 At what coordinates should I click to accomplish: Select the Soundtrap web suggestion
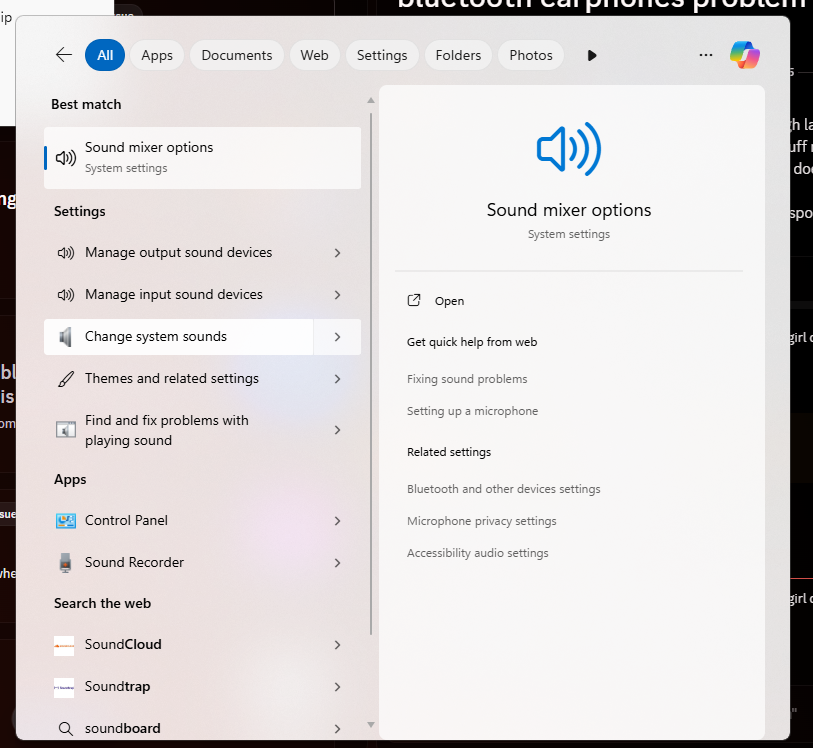202,687
